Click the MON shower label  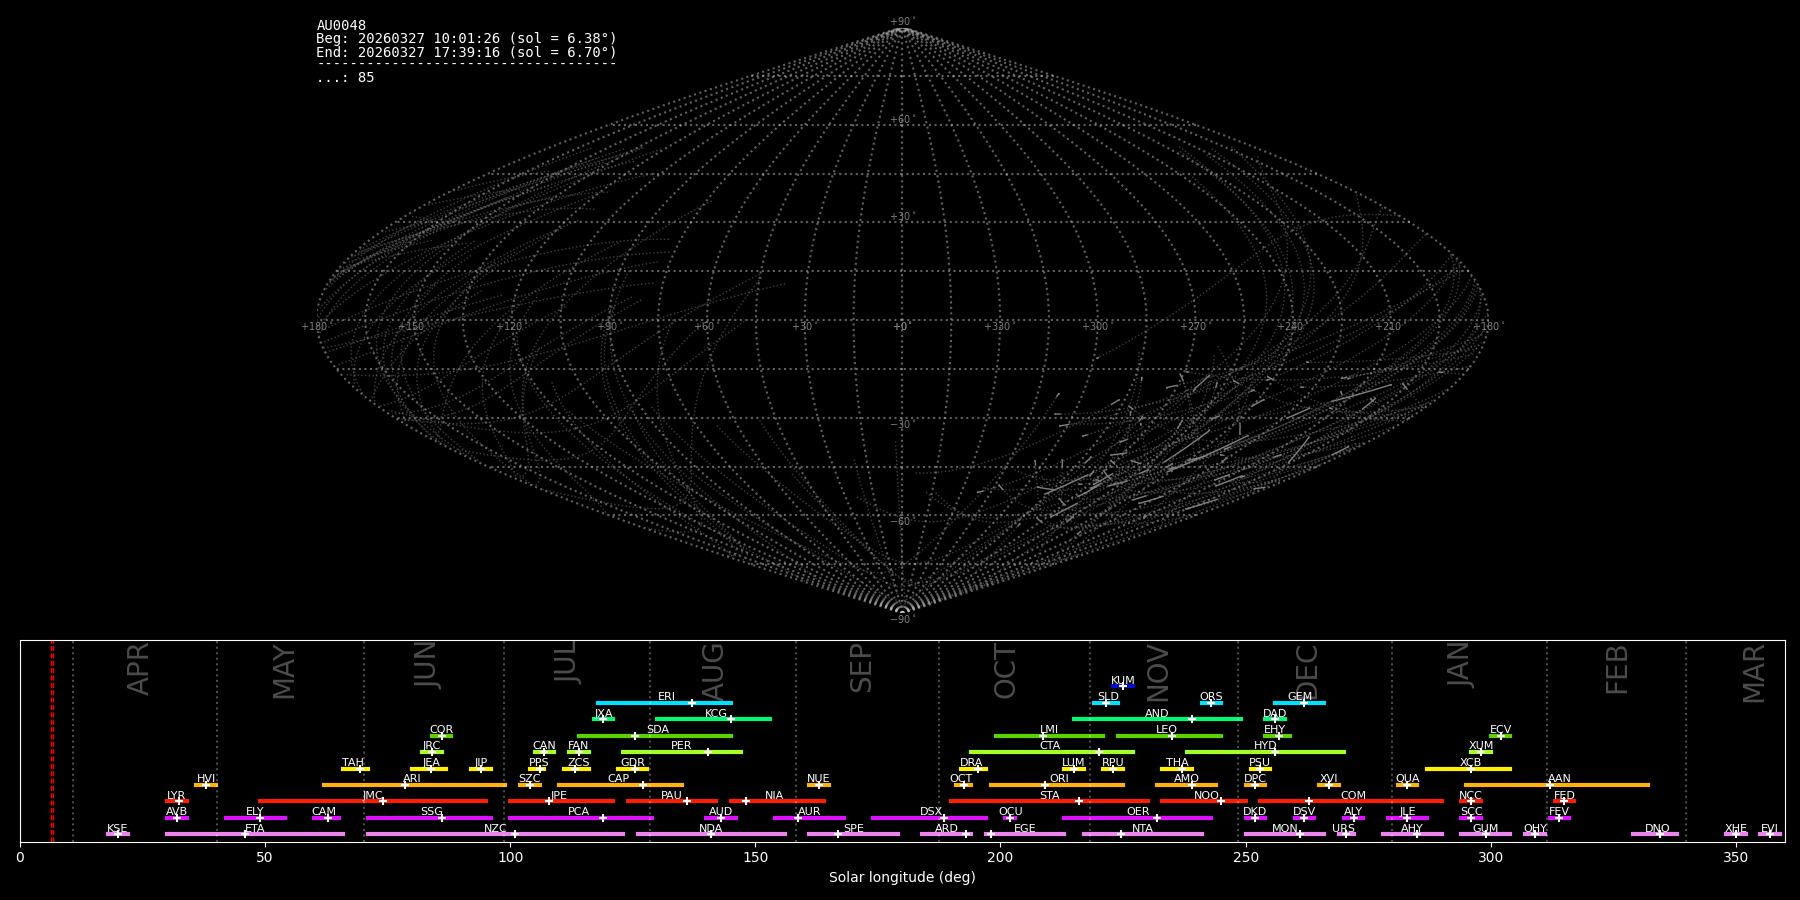pyautogui.click(x=1284, y=829)
